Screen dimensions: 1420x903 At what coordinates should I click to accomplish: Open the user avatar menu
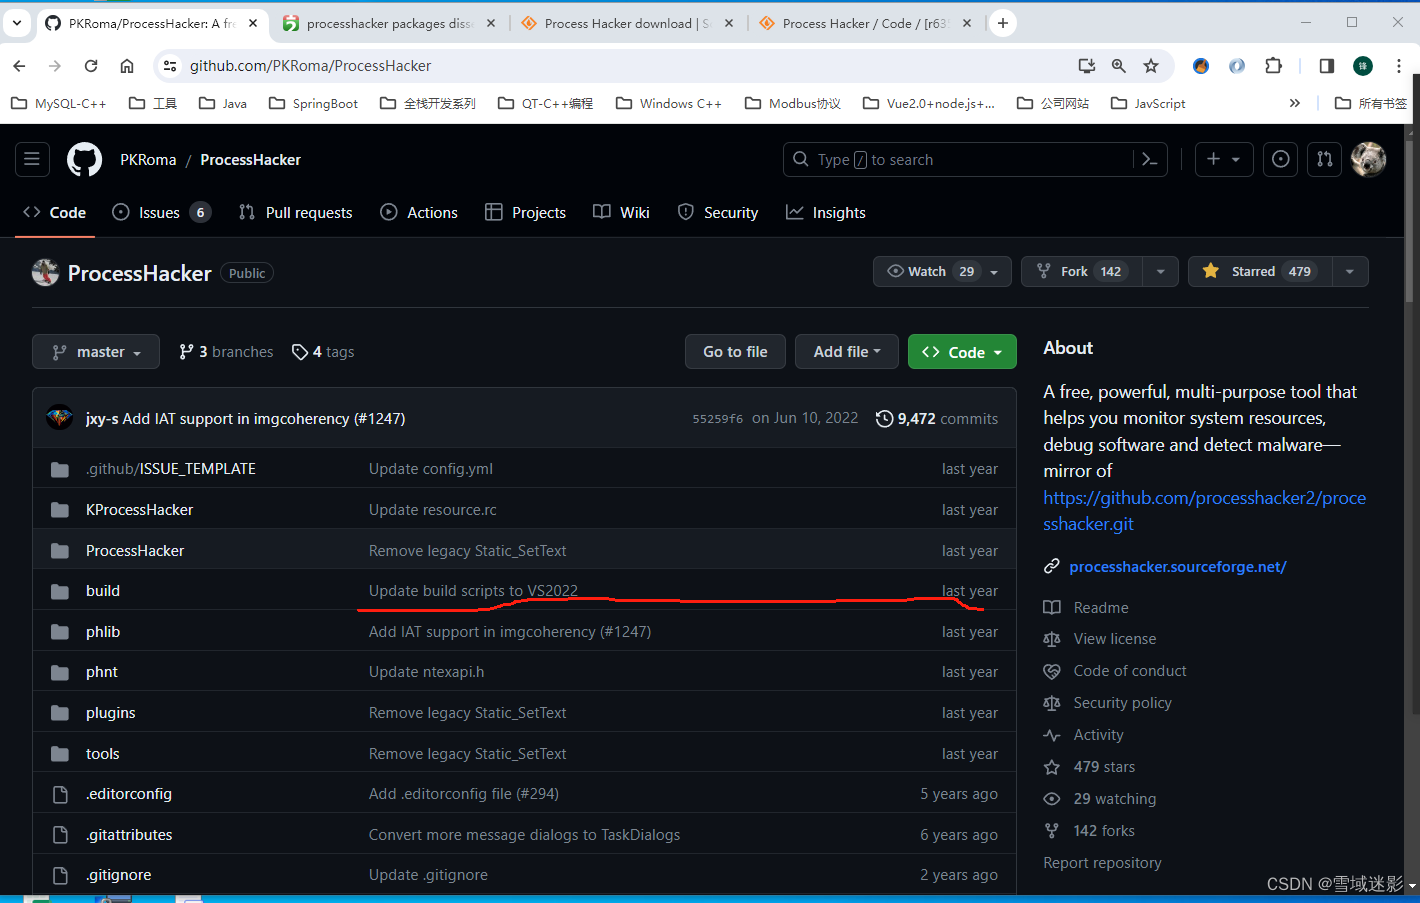click(x=1368, y=159)
